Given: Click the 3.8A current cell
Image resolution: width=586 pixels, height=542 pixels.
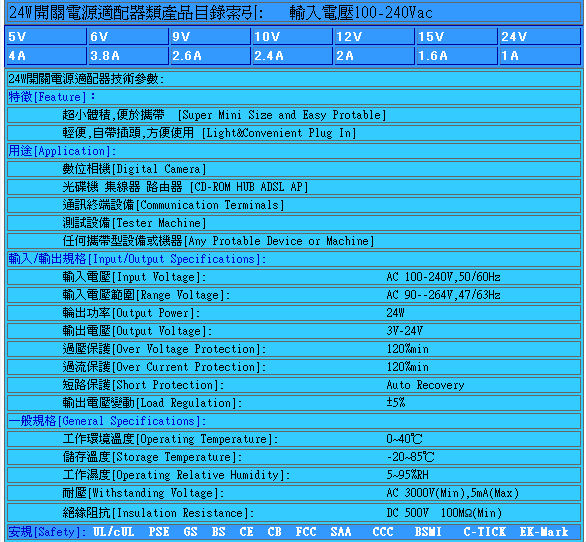Looking at the screenshot, I should point(129,56).
